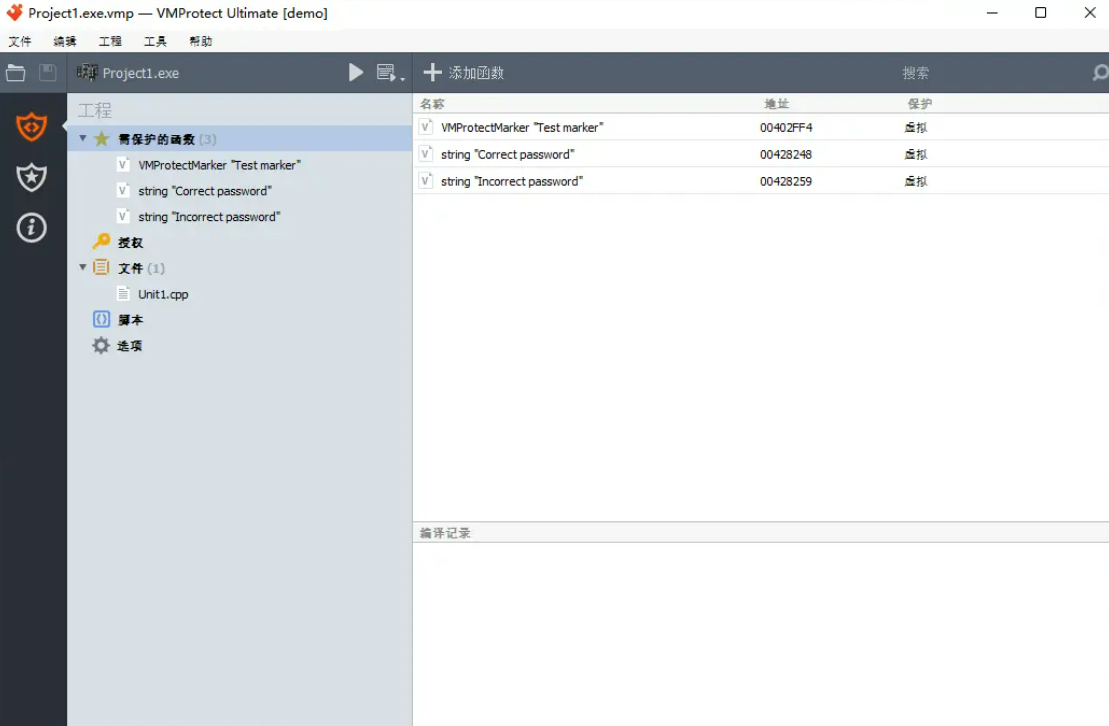Select 需保护的函数 (3) tree item

tap(240, 139)
